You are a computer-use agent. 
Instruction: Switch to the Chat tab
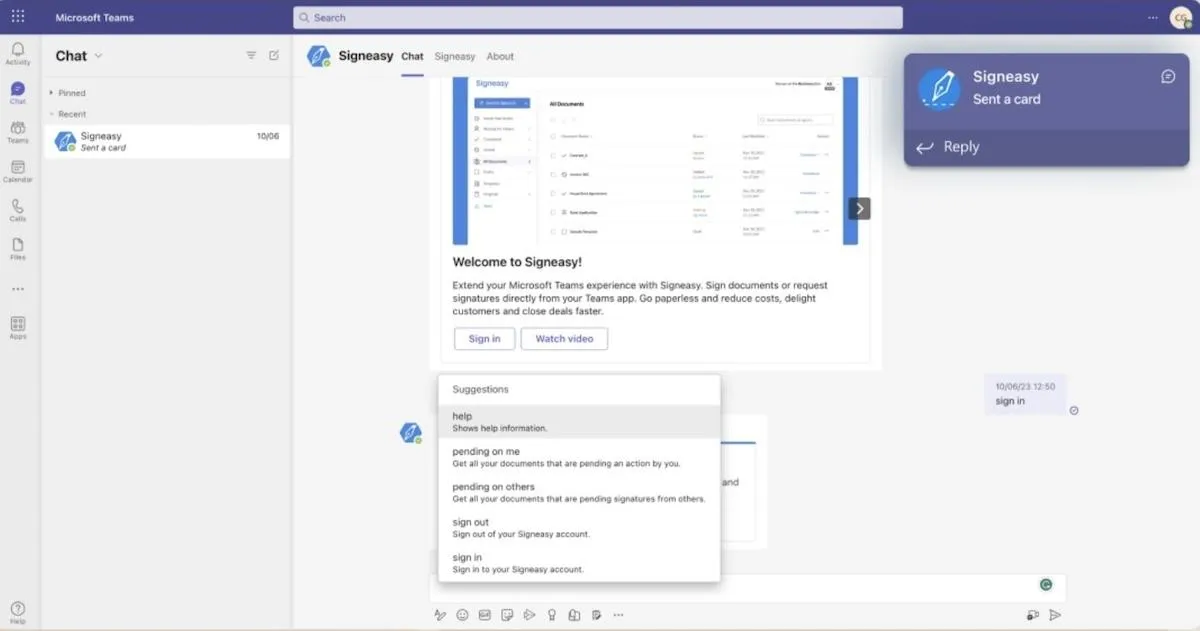click(412, 57)
